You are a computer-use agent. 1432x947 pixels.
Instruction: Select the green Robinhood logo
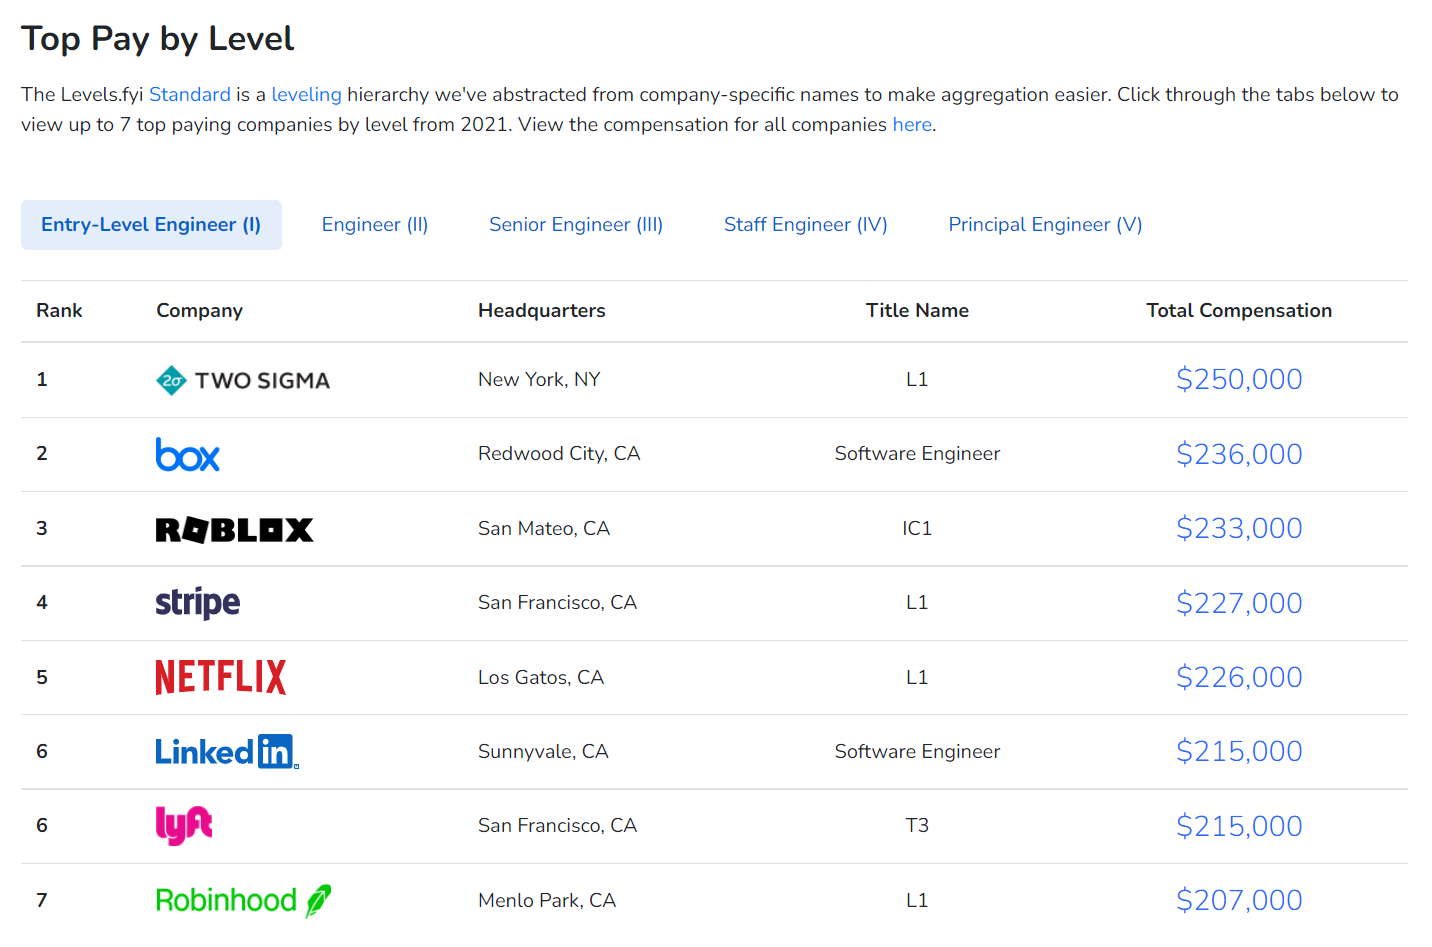coord(243,900)
